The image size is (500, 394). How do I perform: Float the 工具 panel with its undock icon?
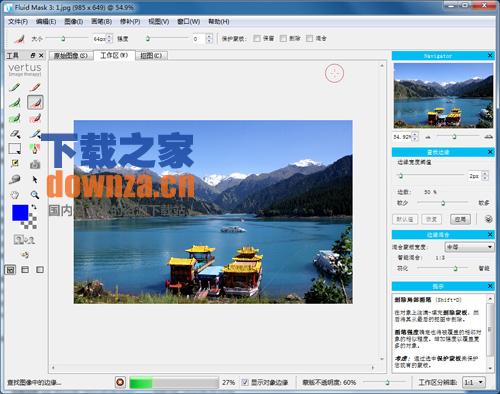point(33,55)
